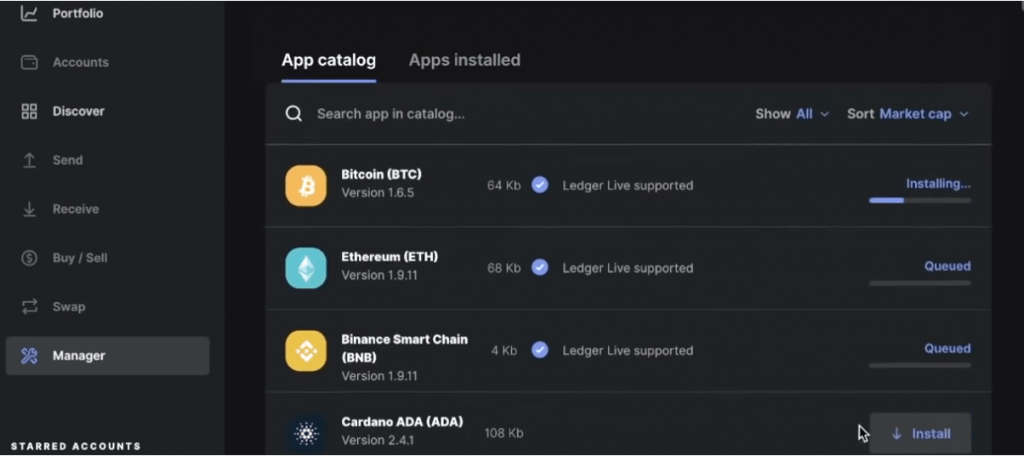This screenshot has height=456, width=1024.
Task: Click the Discover grid icon
Action: [29, 111]
